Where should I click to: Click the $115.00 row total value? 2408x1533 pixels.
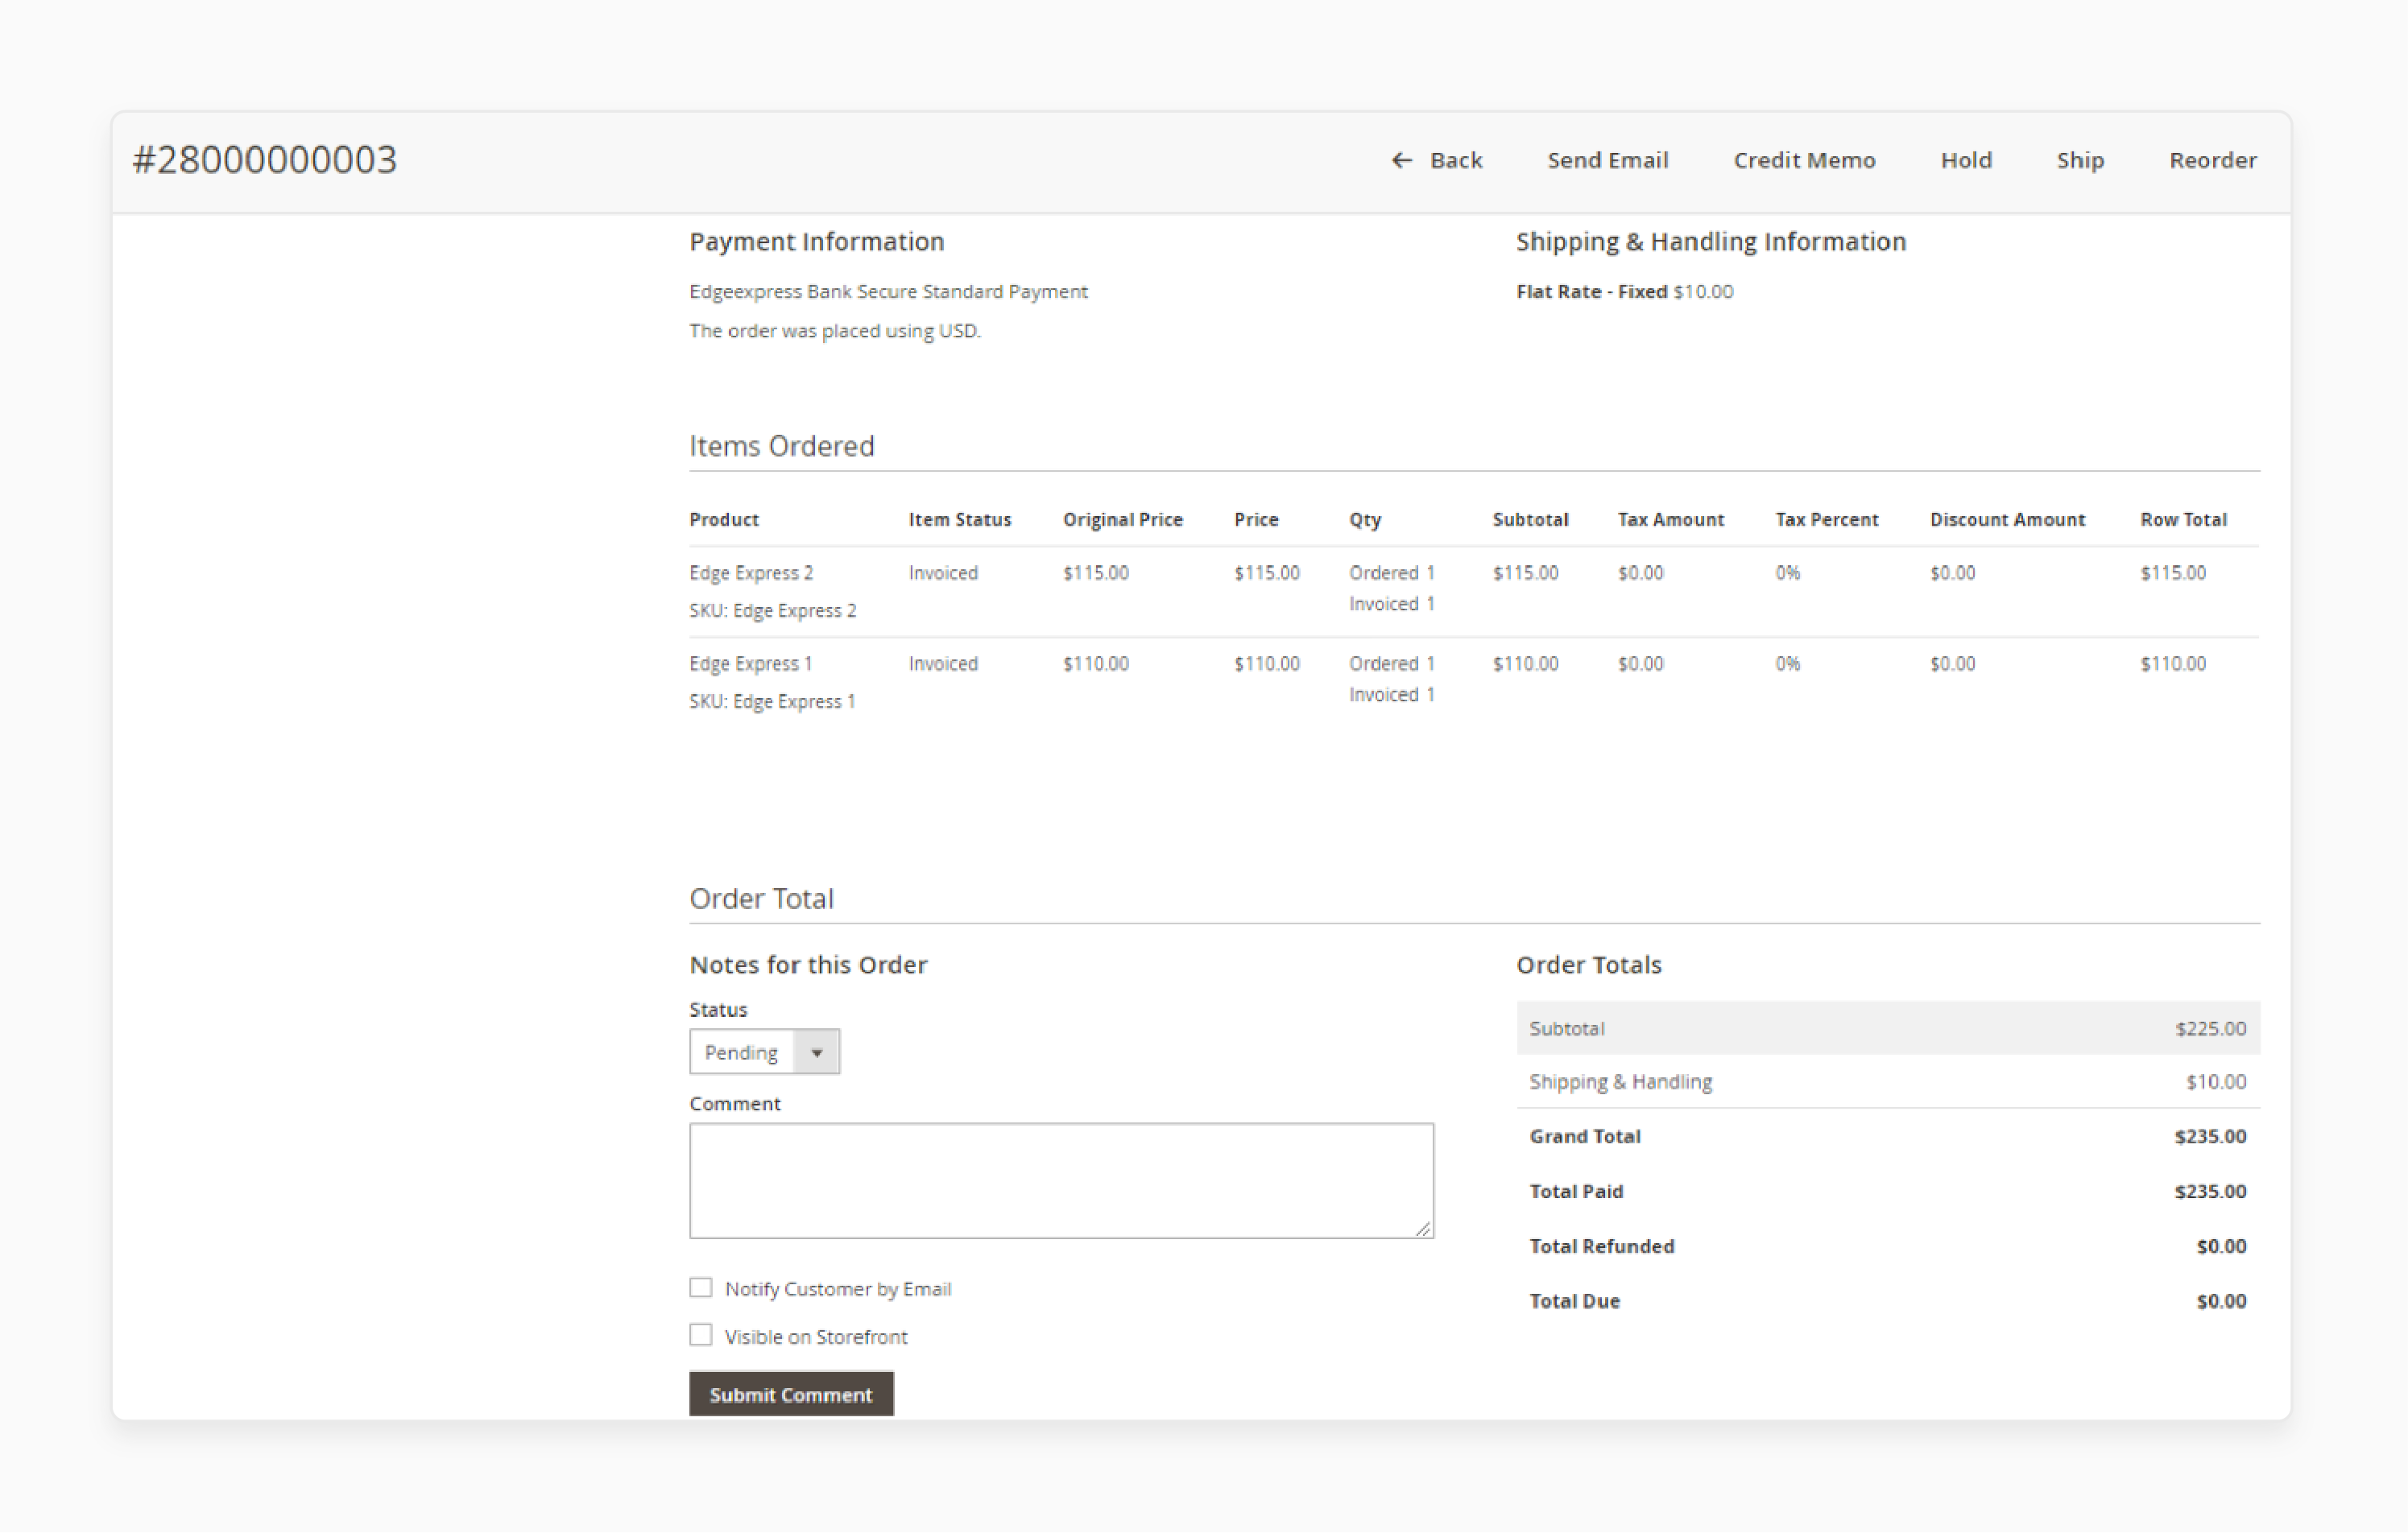pyautogui.click(x=2172, y=573)
